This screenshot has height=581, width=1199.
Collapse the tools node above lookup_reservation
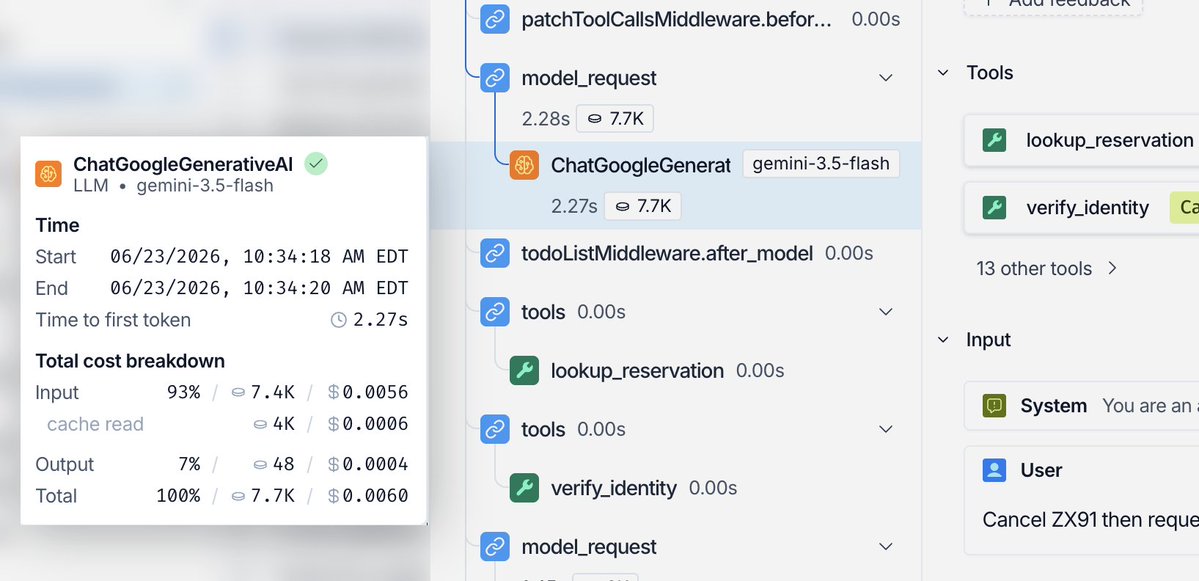(885, 312)
